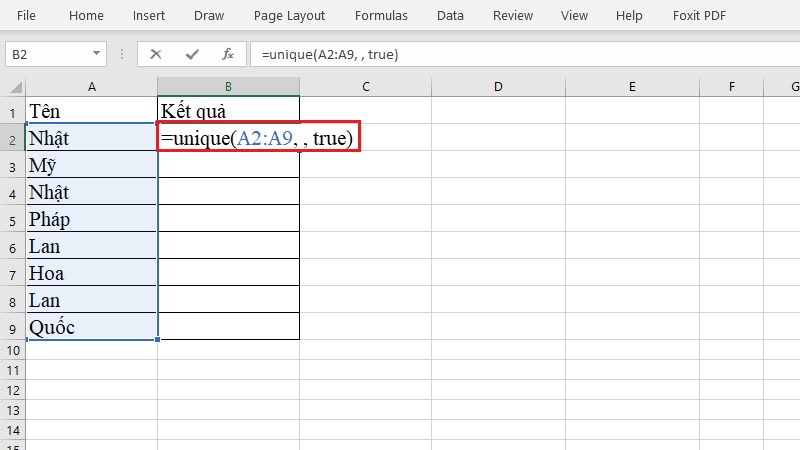Open the Foxit PDF ribbon tab

tap(699, 16)
